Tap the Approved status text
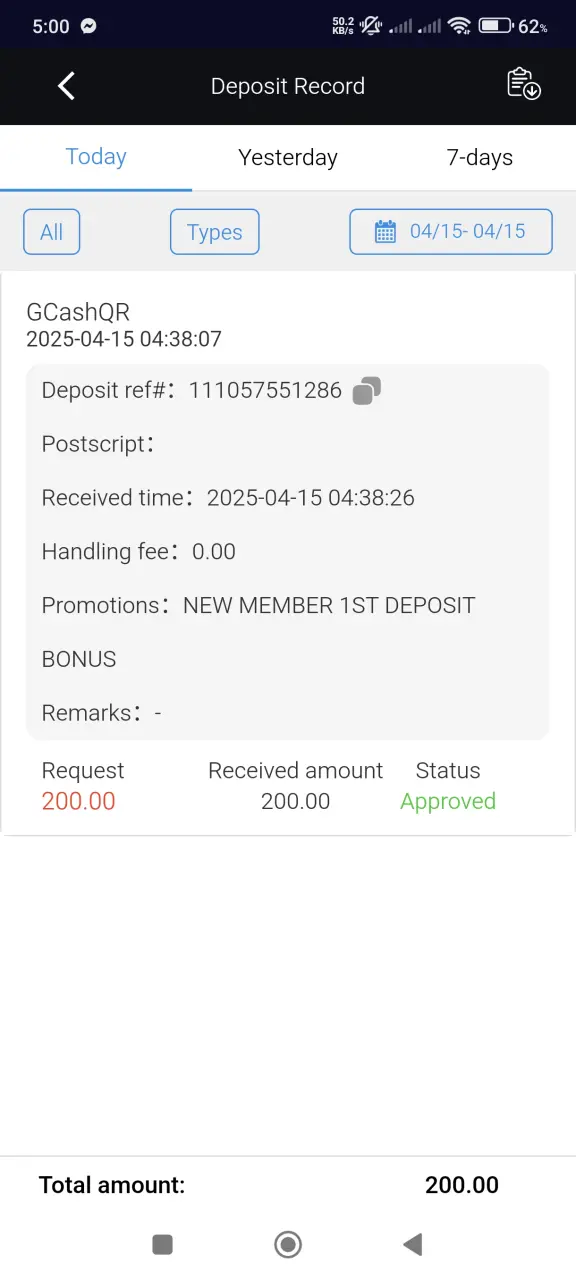 pyautogui.click(x=448, y=801)
